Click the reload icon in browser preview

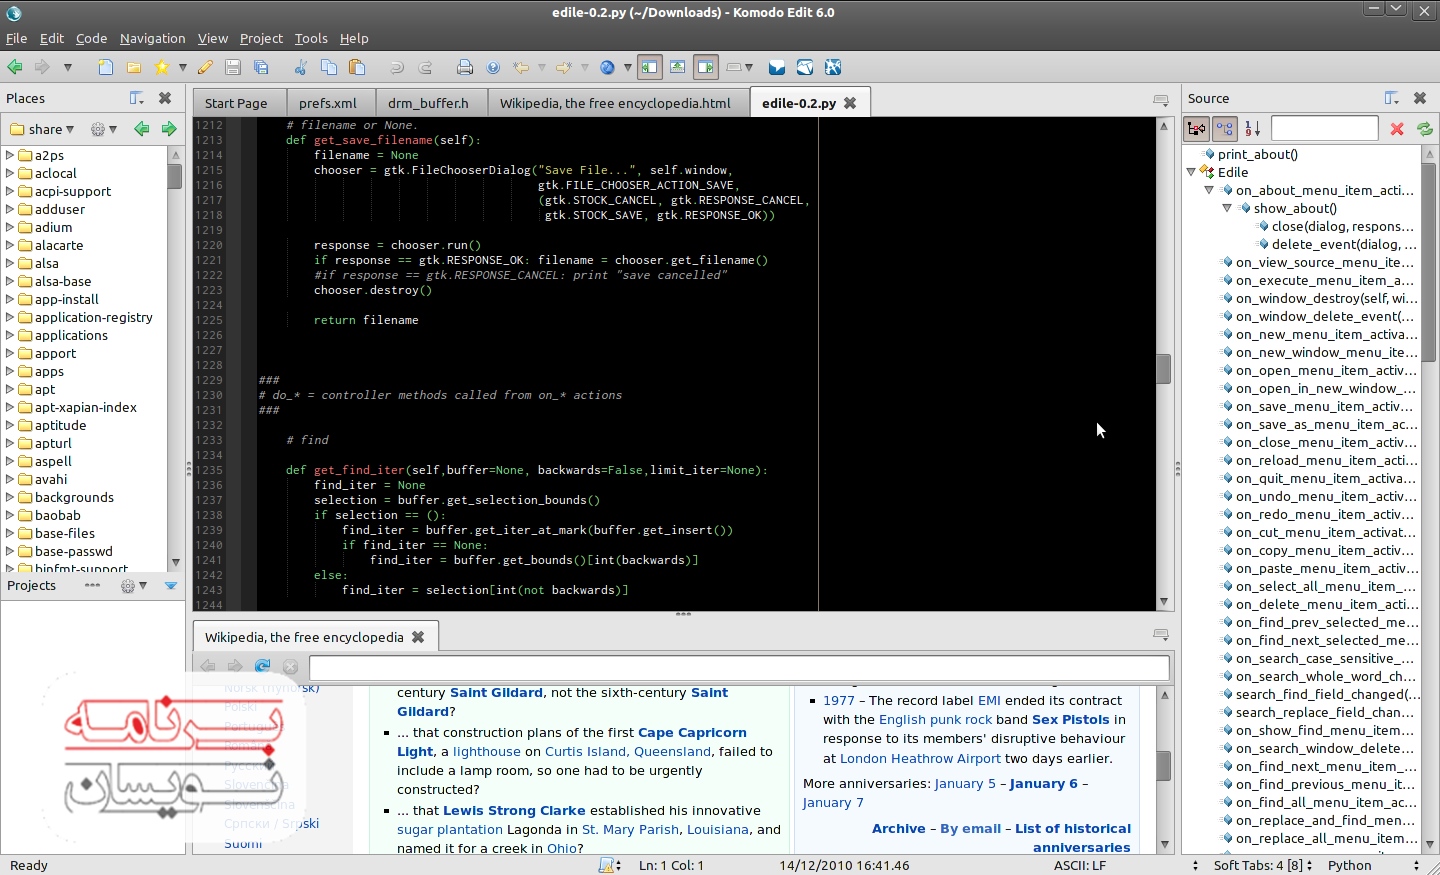pos(262,666)
